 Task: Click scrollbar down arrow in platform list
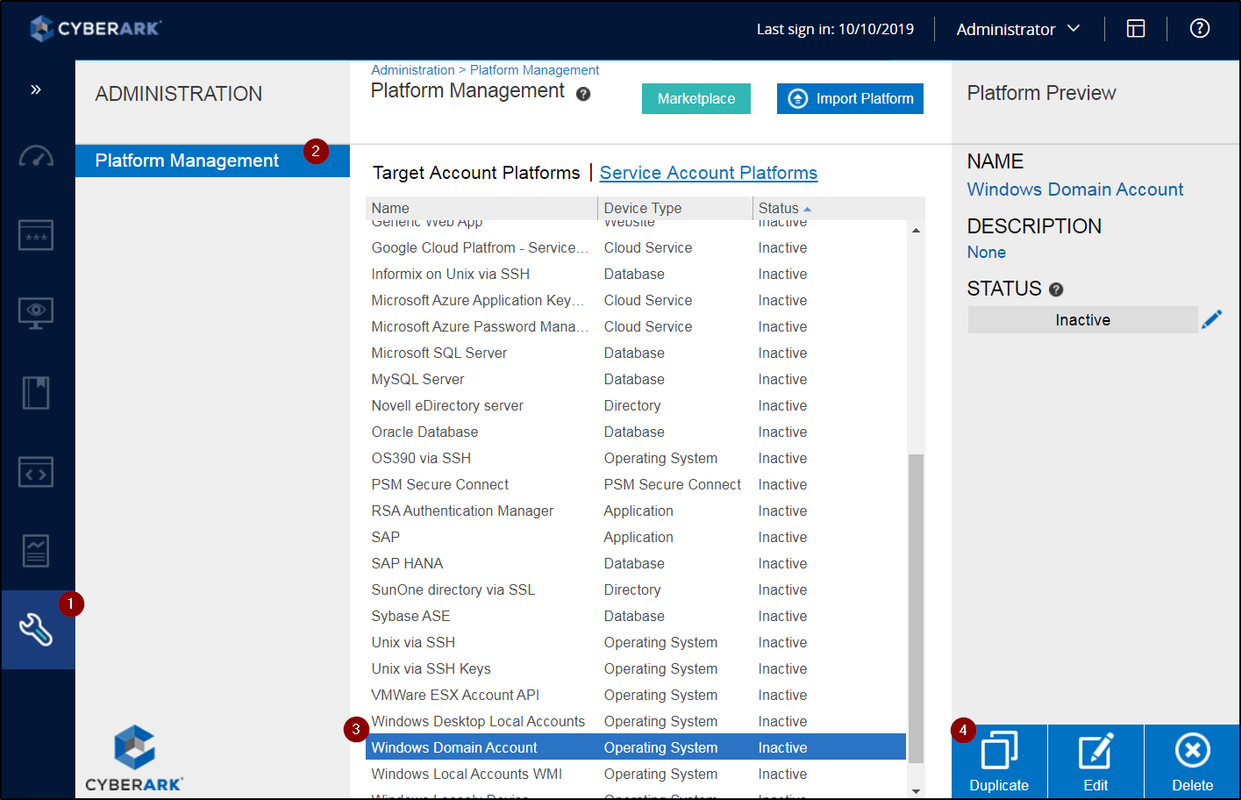click(x=916, y=790)
